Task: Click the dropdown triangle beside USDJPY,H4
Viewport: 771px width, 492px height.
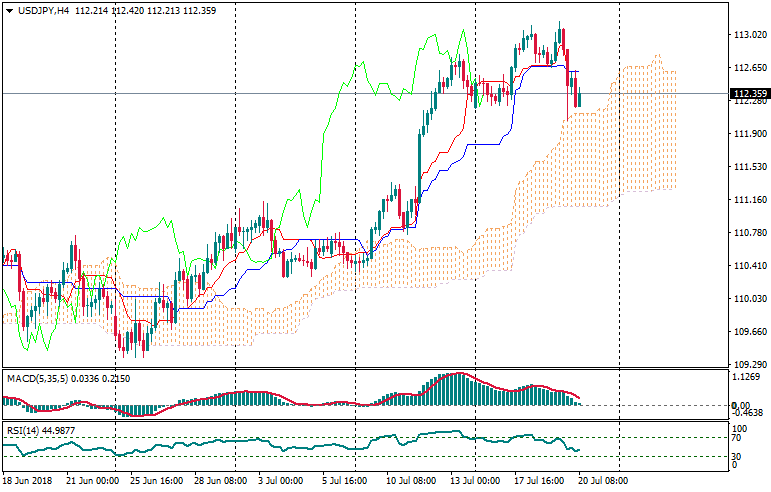Action: (9, 9)
